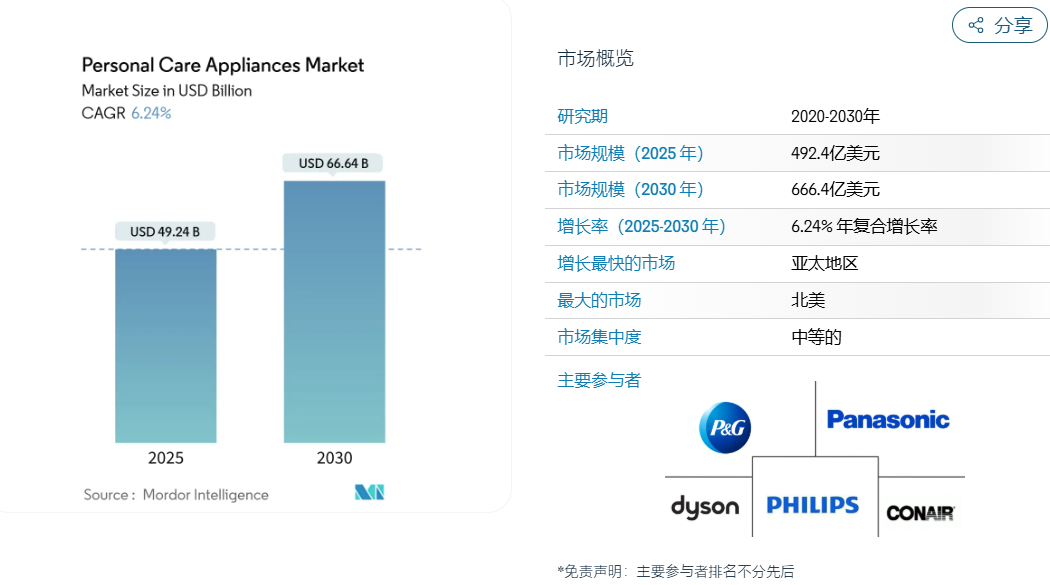Open the 市场规模（2025 年） link
This screenshot has width=1050, height=585.
click(628, 153)
